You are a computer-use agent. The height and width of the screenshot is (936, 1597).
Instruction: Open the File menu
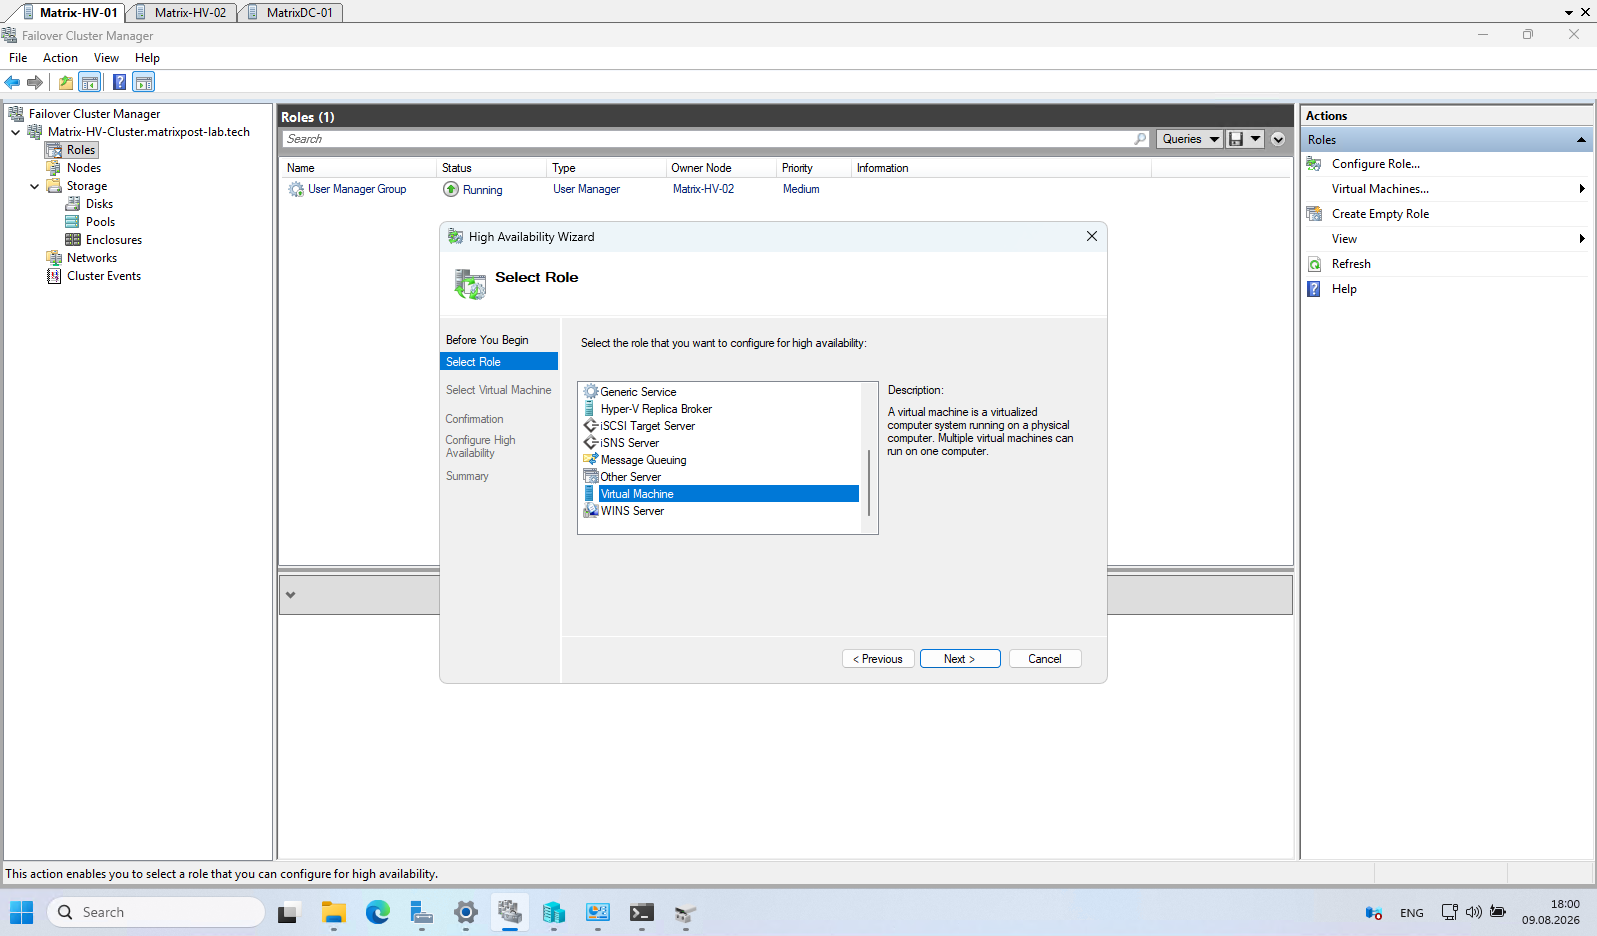pos(18,58)
